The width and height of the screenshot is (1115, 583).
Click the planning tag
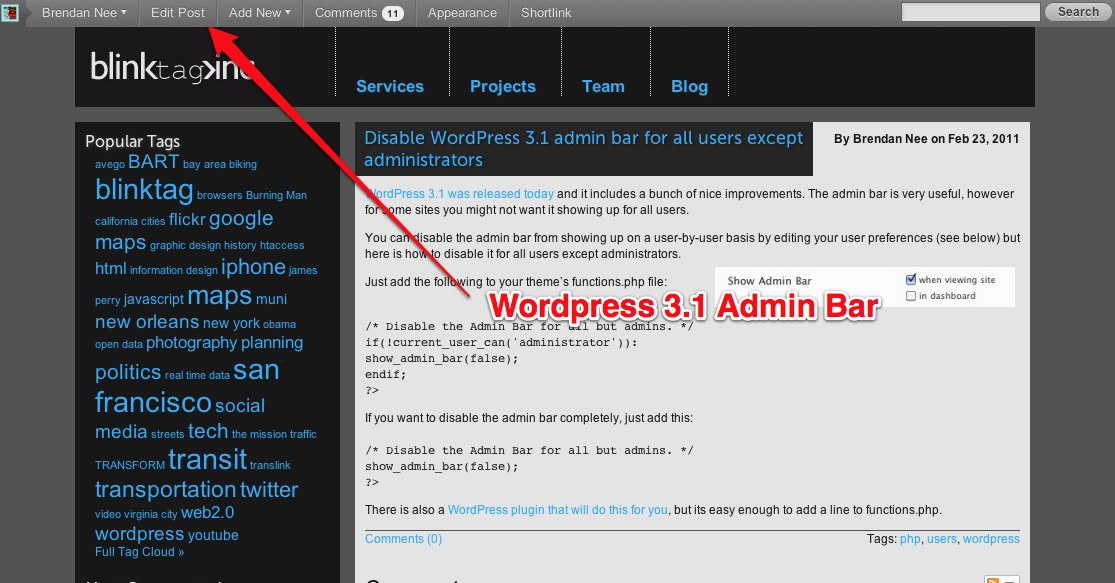point(272,343)
